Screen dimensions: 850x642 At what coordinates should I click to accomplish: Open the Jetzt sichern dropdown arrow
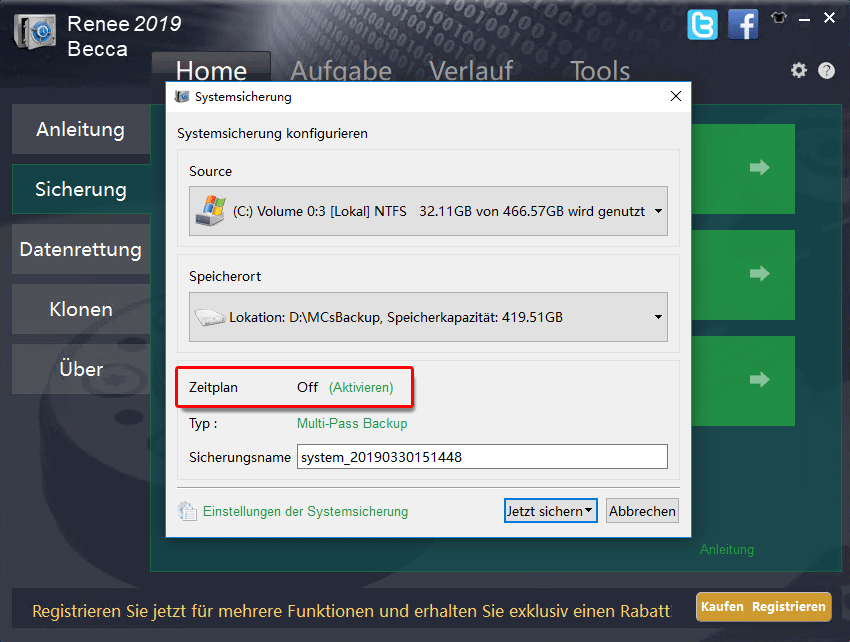(x=588, y=510)
